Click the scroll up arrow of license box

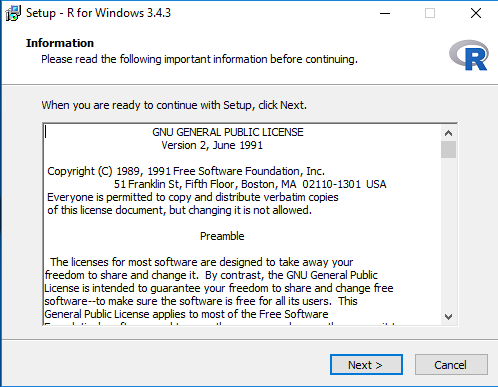448,133
